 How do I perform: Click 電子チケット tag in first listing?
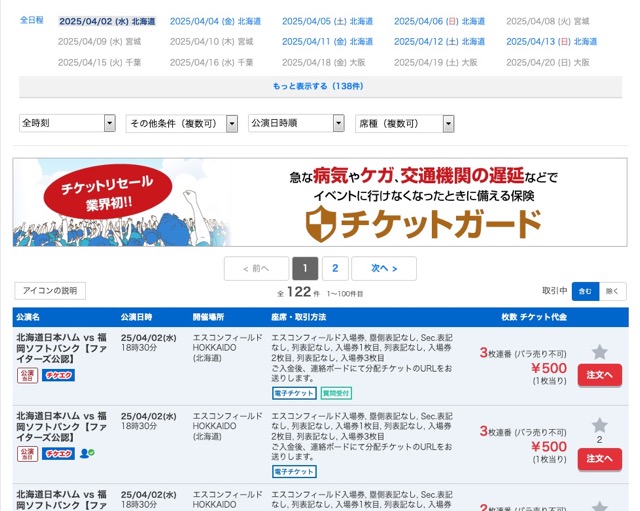294,393
